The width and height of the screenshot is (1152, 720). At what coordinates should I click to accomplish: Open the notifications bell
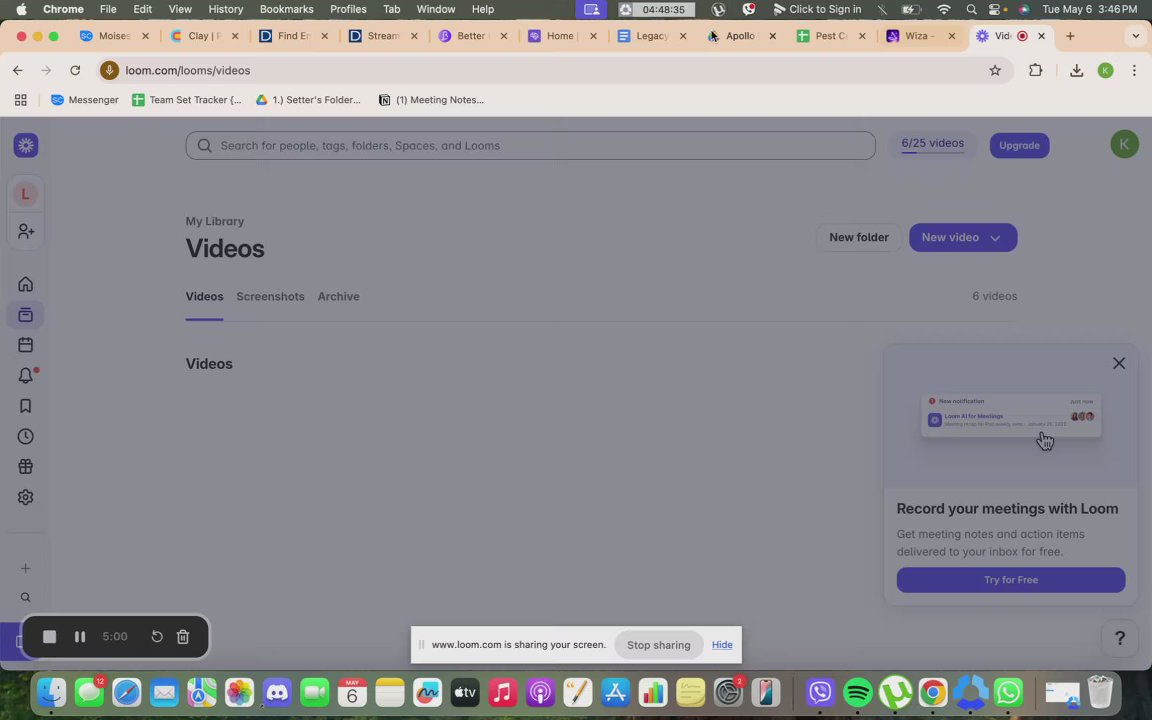[x=26, y=375]
